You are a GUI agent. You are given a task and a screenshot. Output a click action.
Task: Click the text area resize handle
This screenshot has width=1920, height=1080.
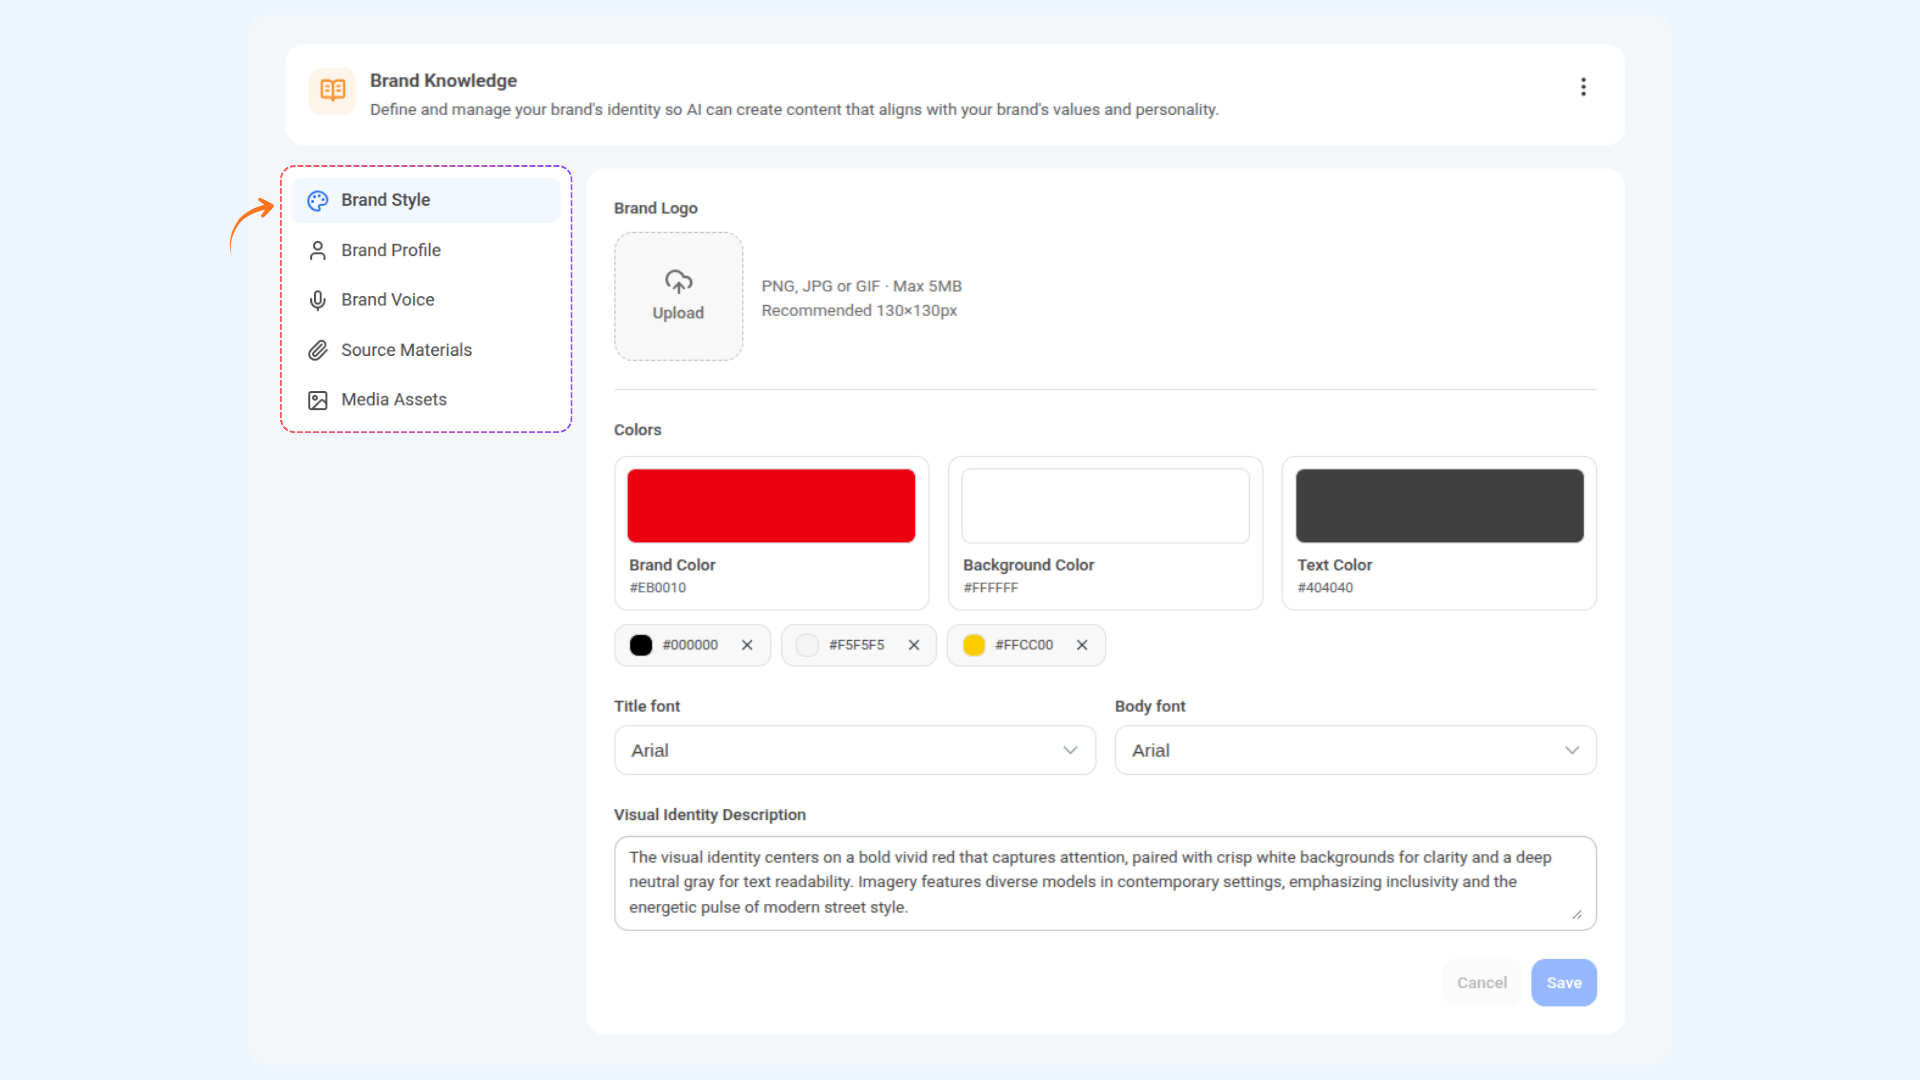pyautogui.click(x=1577, y=914)
